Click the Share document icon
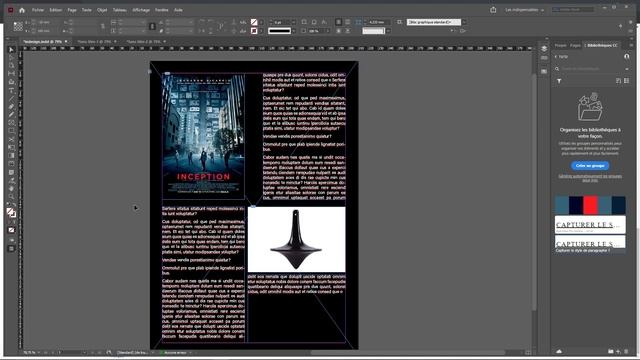The width and height of the screenshot is (640, 360). 493,10
